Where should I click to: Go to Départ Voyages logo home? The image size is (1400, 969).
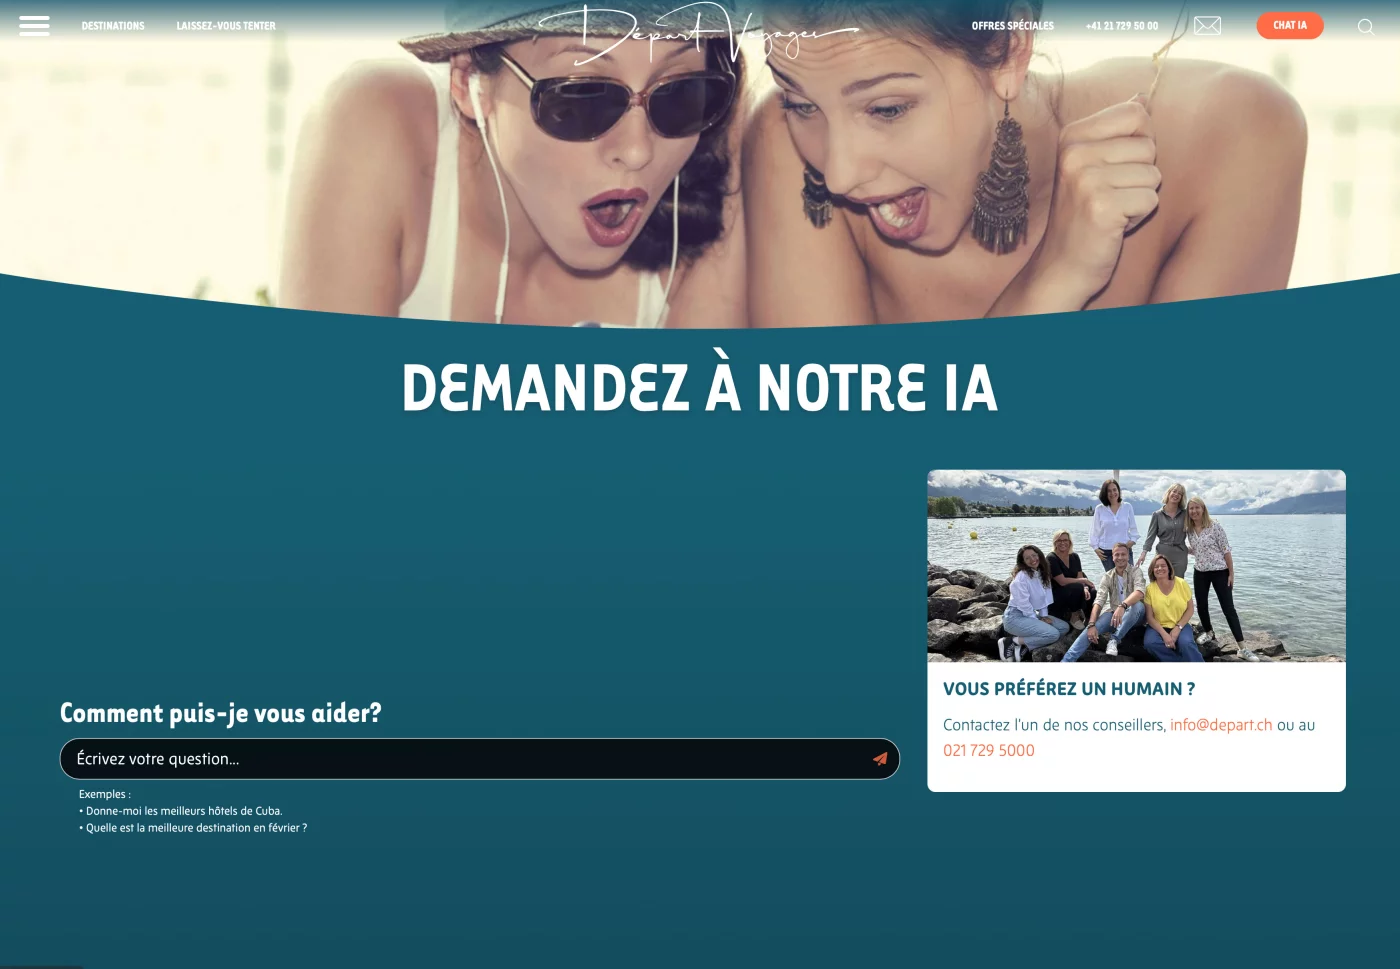(x=699, y=33)
